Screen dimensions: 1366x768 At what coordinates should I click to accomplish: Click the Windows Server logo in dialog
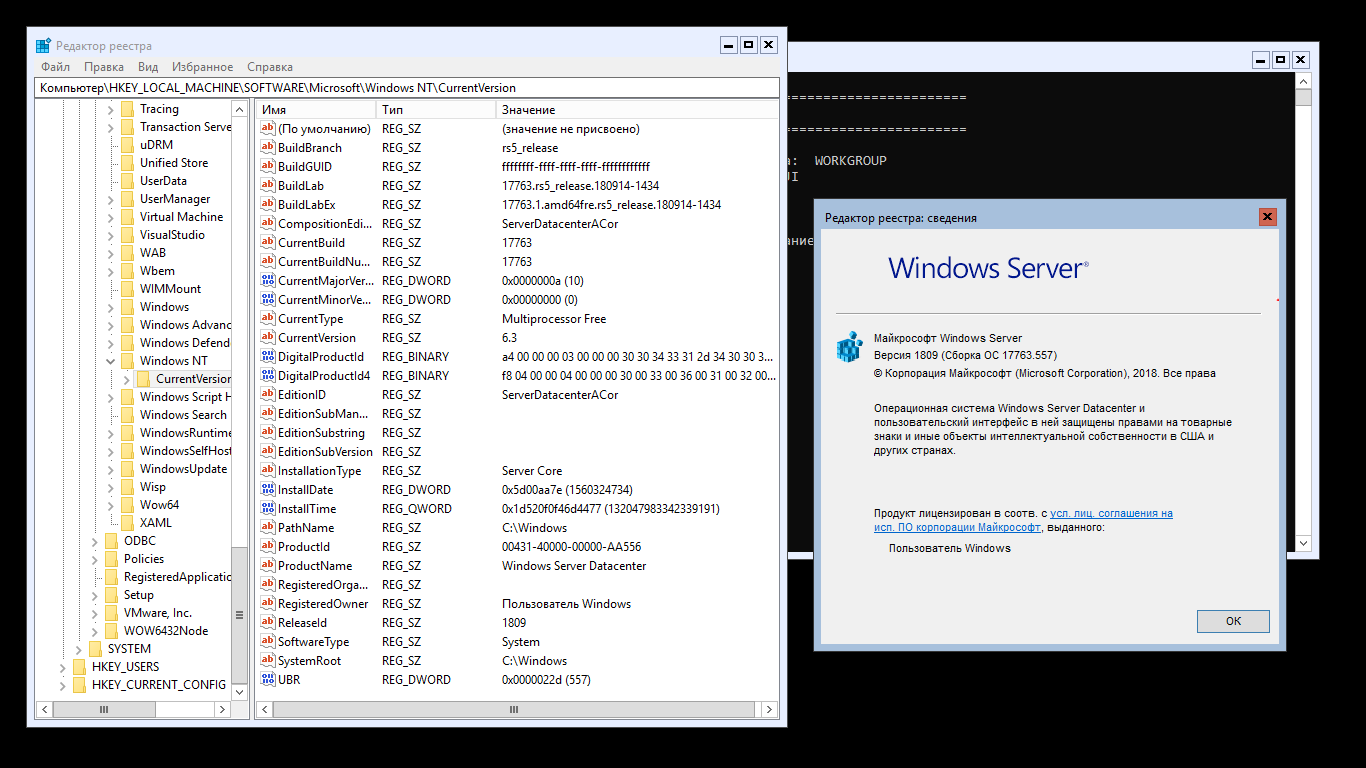point(988,268)
